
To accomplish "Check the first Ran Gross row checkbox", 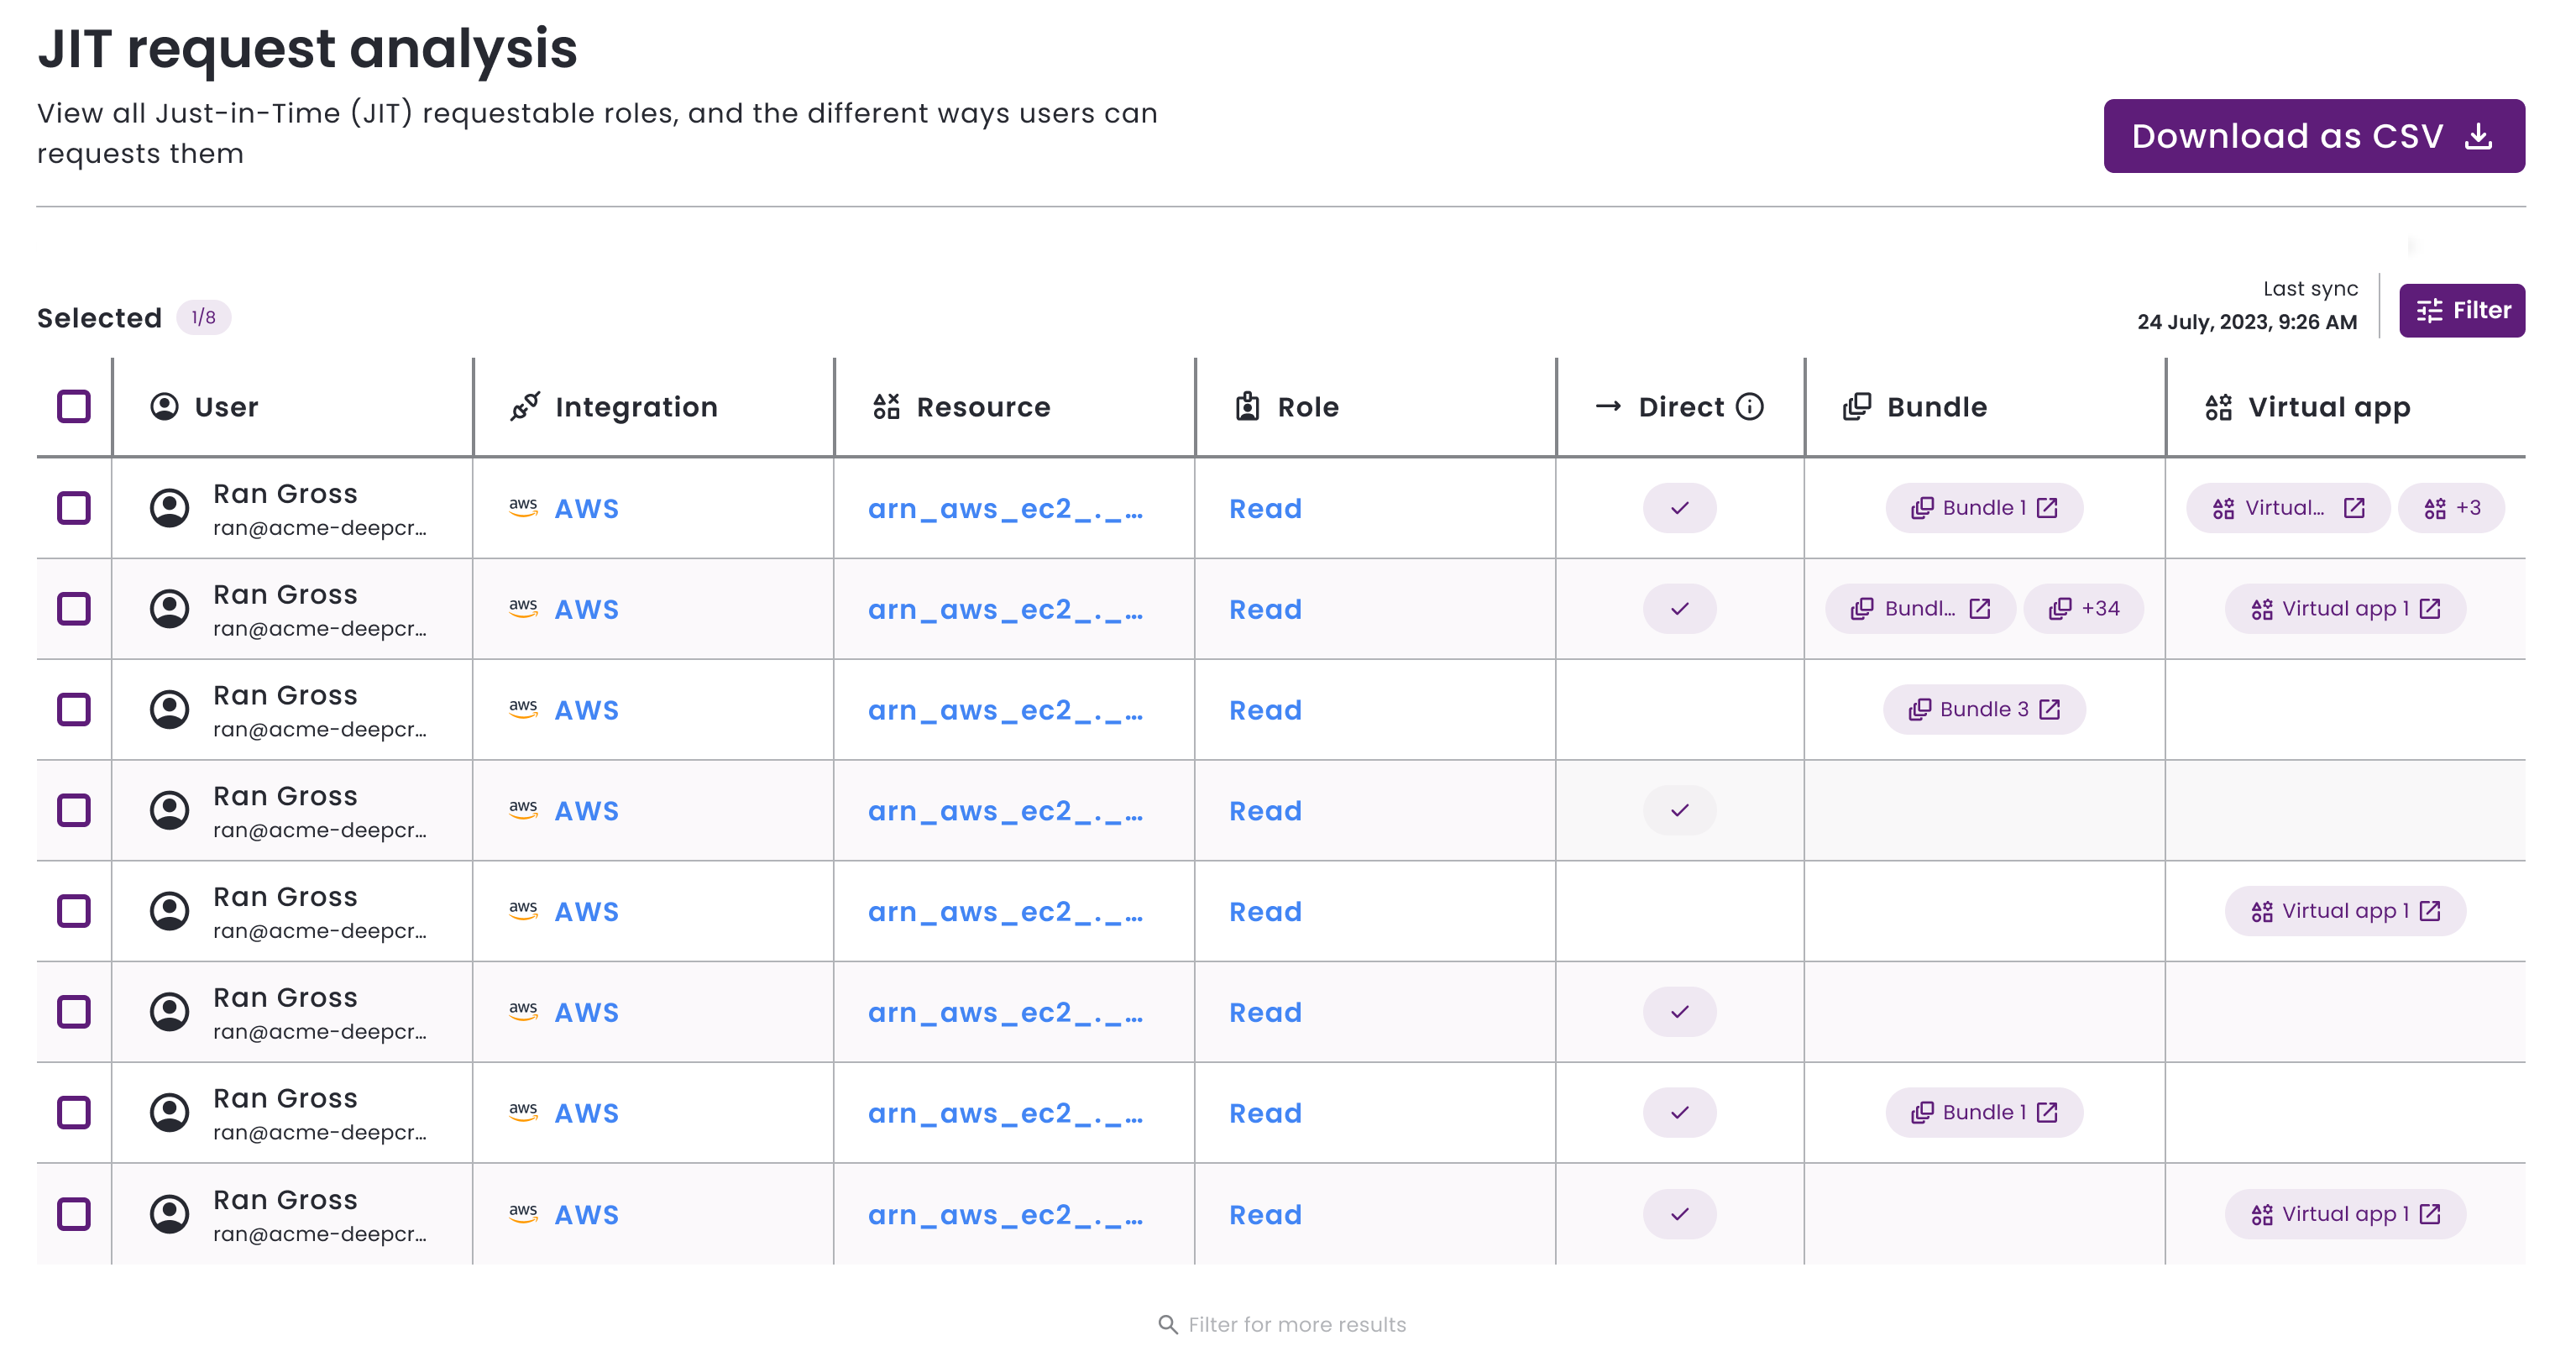I will point(74,508).
